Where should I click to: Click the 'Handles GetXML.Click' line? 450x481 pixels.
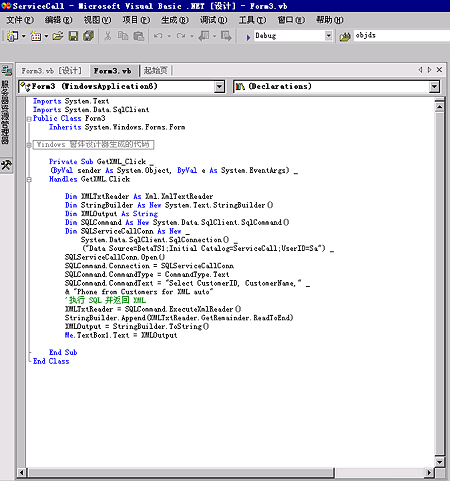pyautogui.click(x=89, y=179)
